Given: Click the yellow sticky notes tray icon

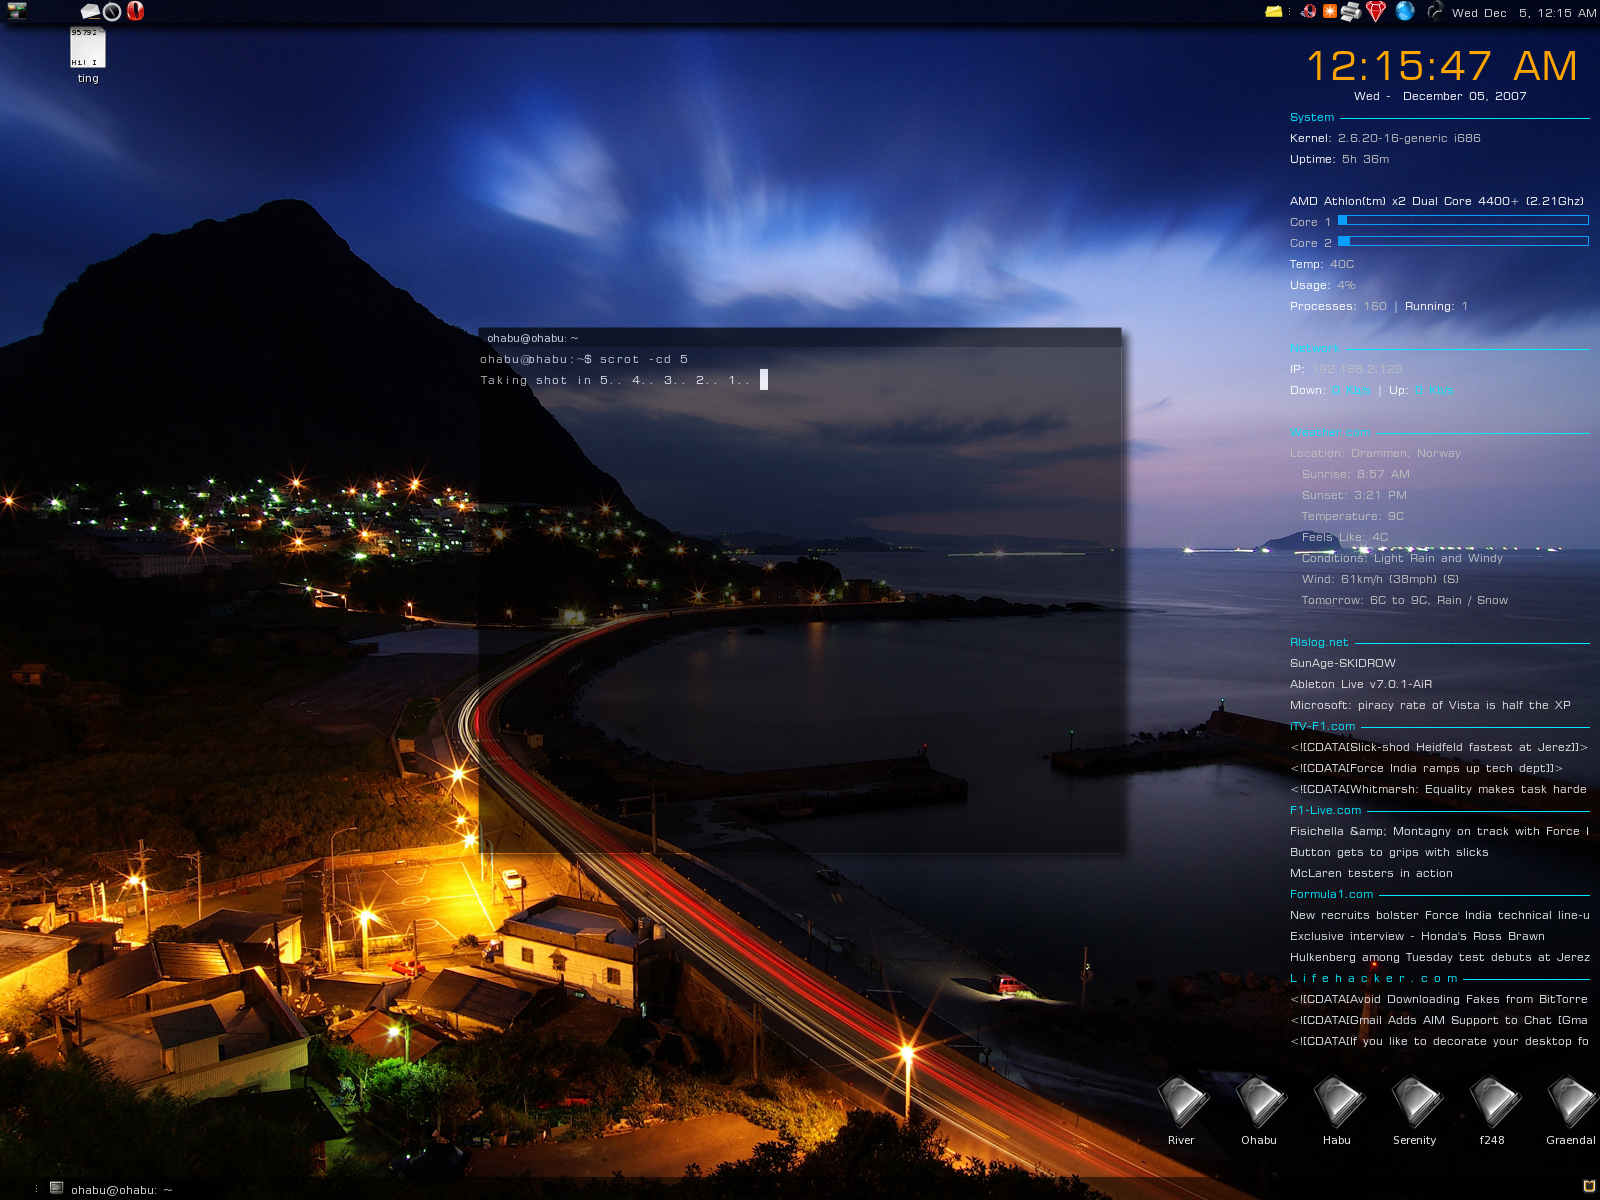Looking at the screenshot, I should tap(1273, 12).
